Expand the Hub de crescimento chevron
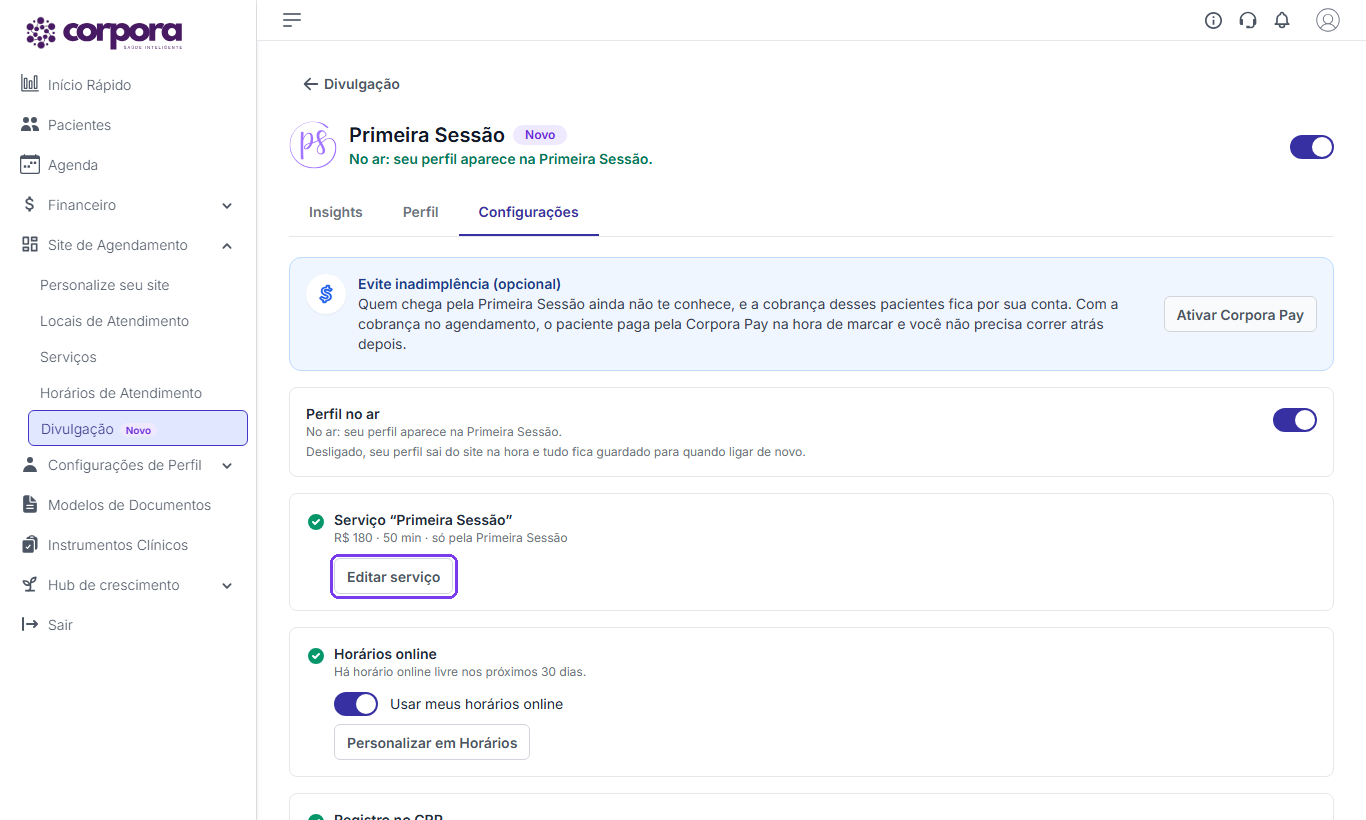 [227, 586]
